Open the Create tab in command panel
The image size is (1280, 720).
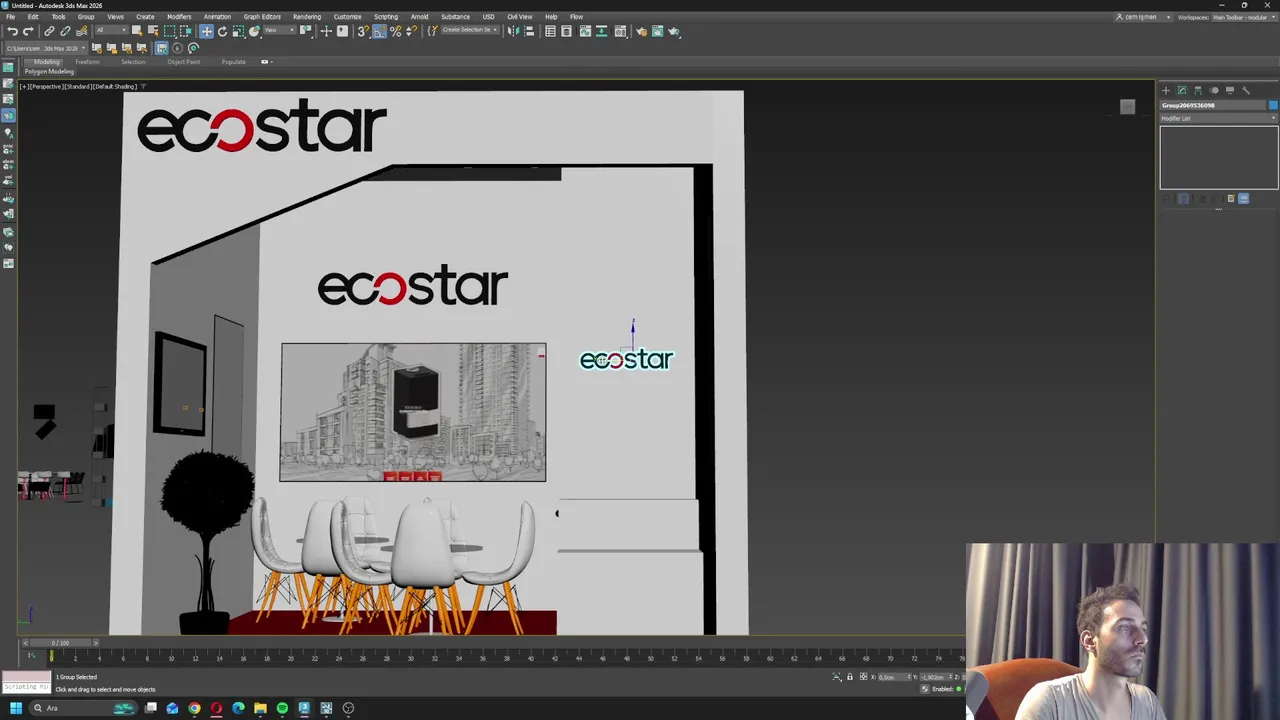point(1166,91)
